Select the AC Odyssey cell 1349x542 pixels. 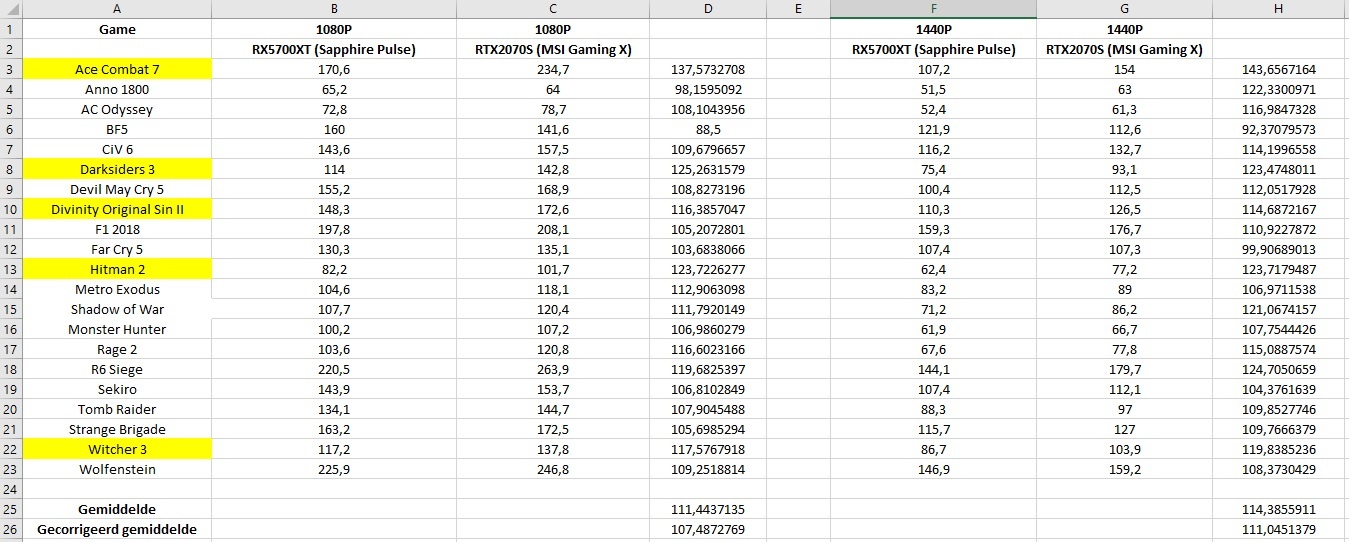coord(117,109)
